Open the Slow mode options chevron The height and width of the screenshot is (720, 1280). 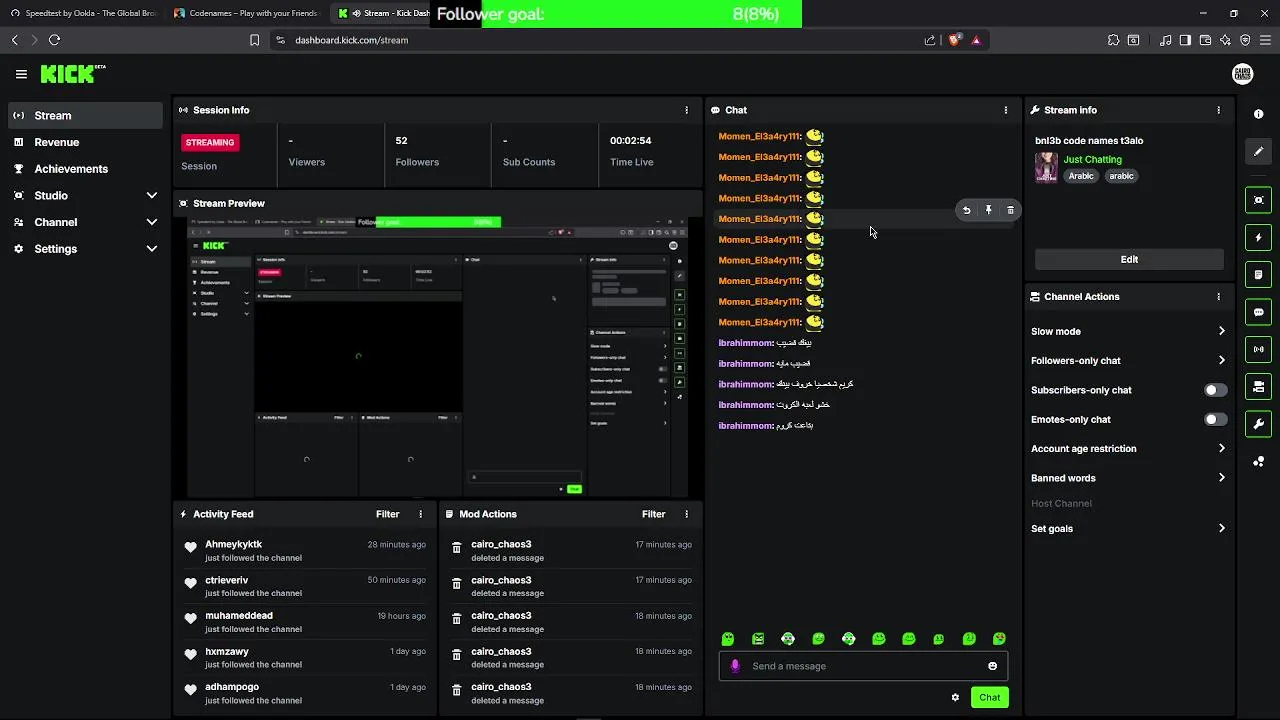coord(1221,331)
